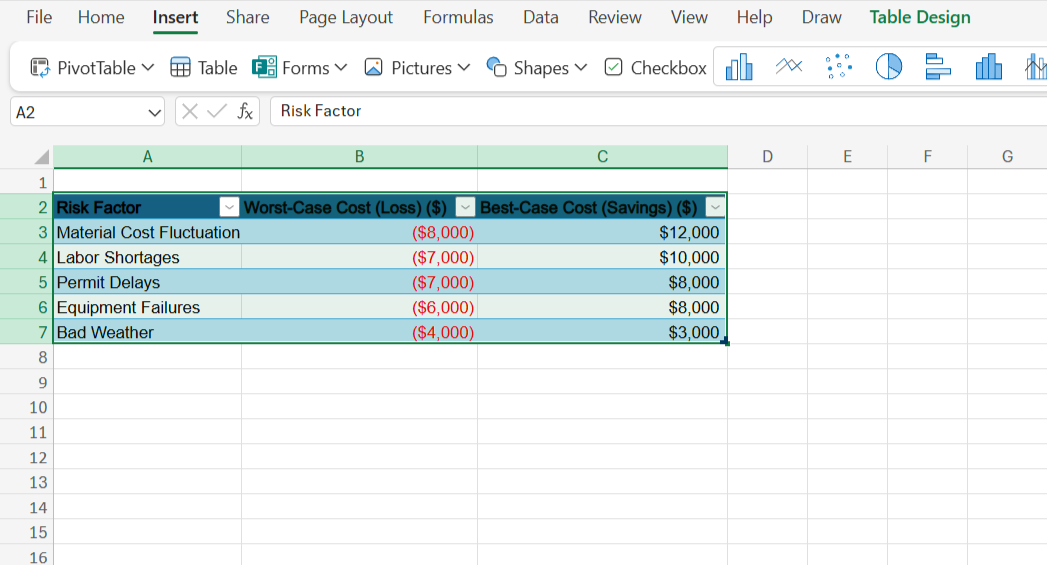This screenshot has height=565, width=1047.
Task: Expand the PivotTable dropdown menu
Action: click(148, 68)
